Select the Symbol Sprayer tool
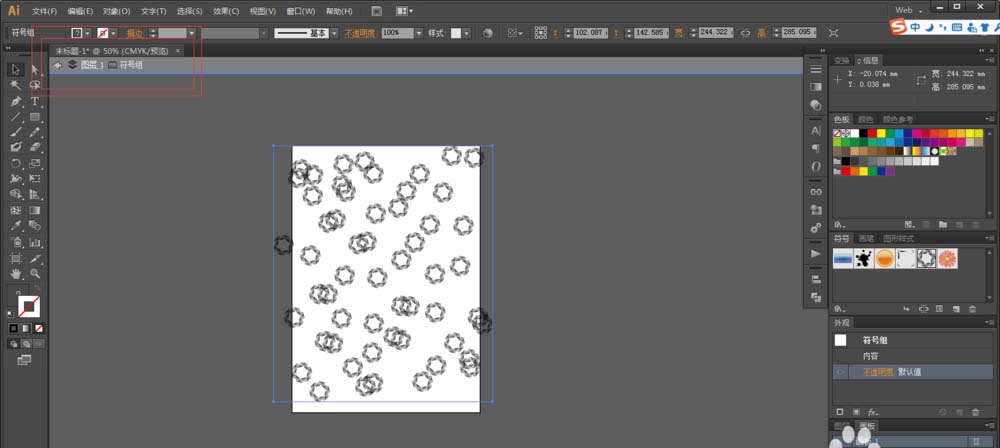The width and height of the screenshot is (1000, 448). [16, 242]
